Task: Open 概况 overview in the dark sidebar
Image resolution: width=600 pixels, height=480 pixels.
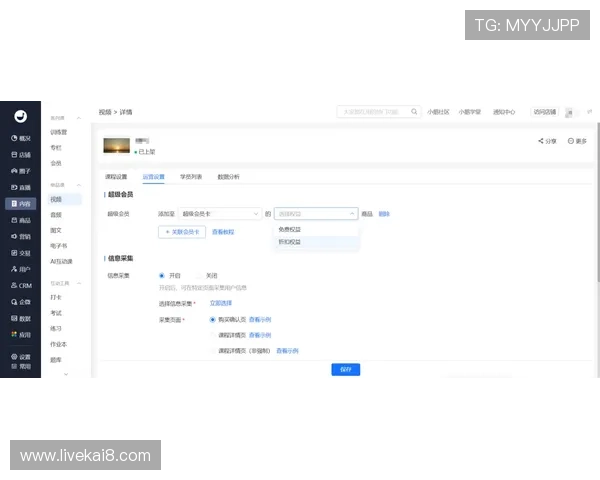Action: [x=20, y=138]
